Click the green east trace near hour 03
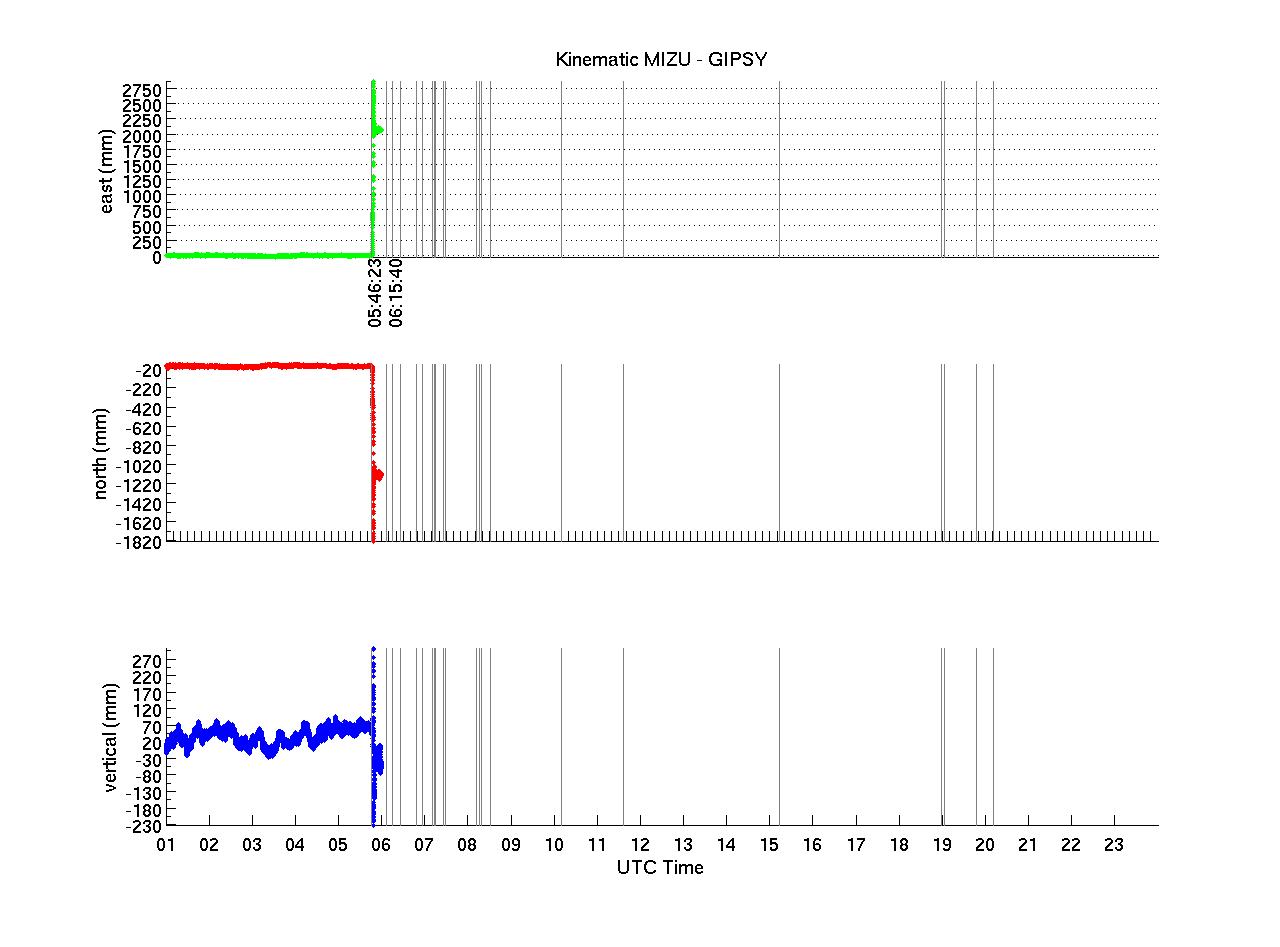The width and height of the screenshot is (1280, 947). [252, 256]
